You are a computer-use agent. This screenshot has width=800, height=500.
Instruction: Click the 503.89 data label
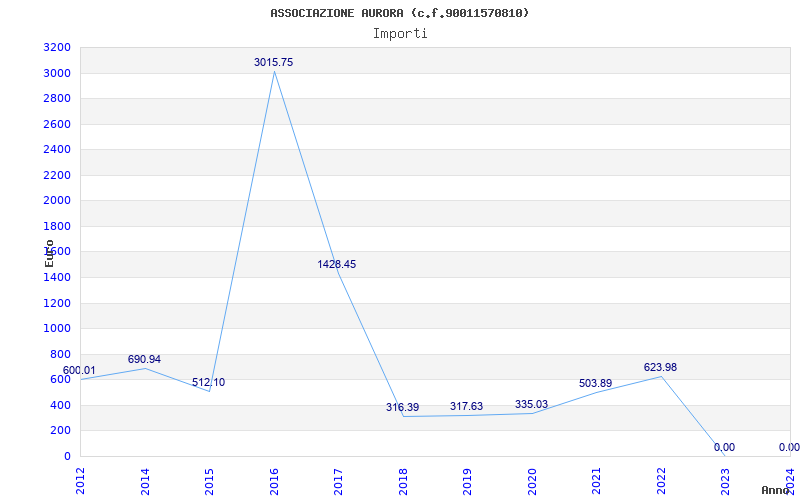click(x=595, y=383)
